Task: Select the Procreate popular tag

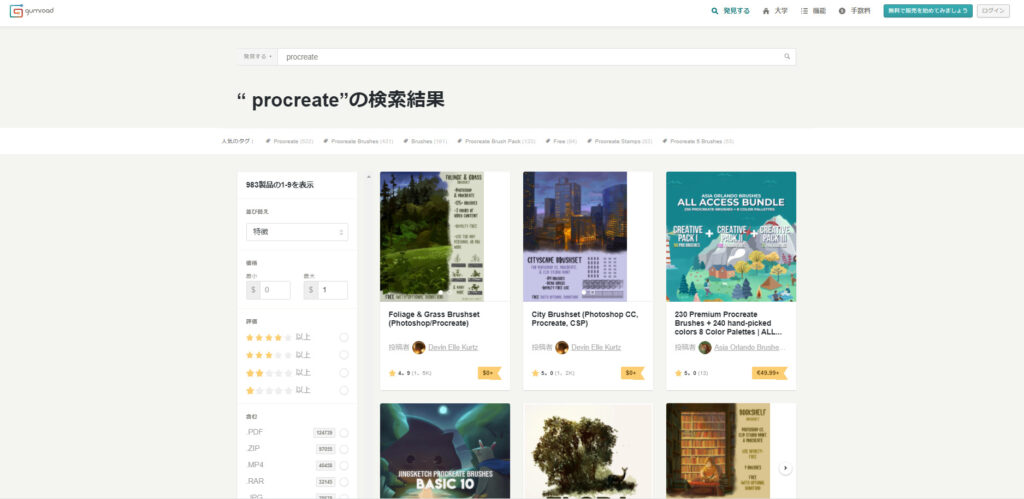Action: pyautogui.click(x=289, y=141)
